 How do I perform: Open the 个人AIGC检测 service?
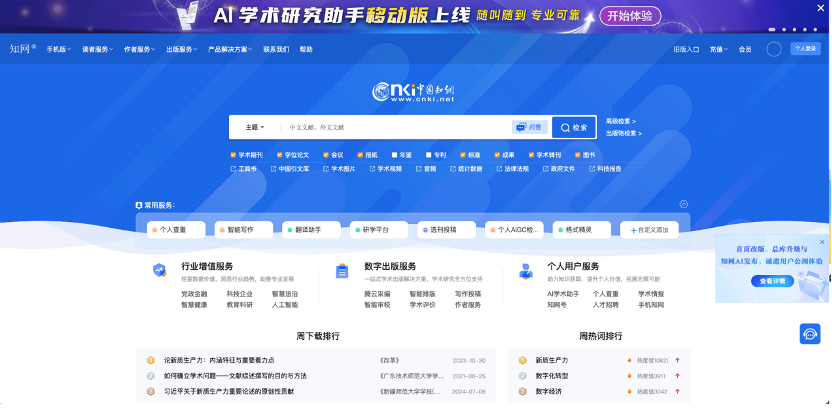pos(514,230)
